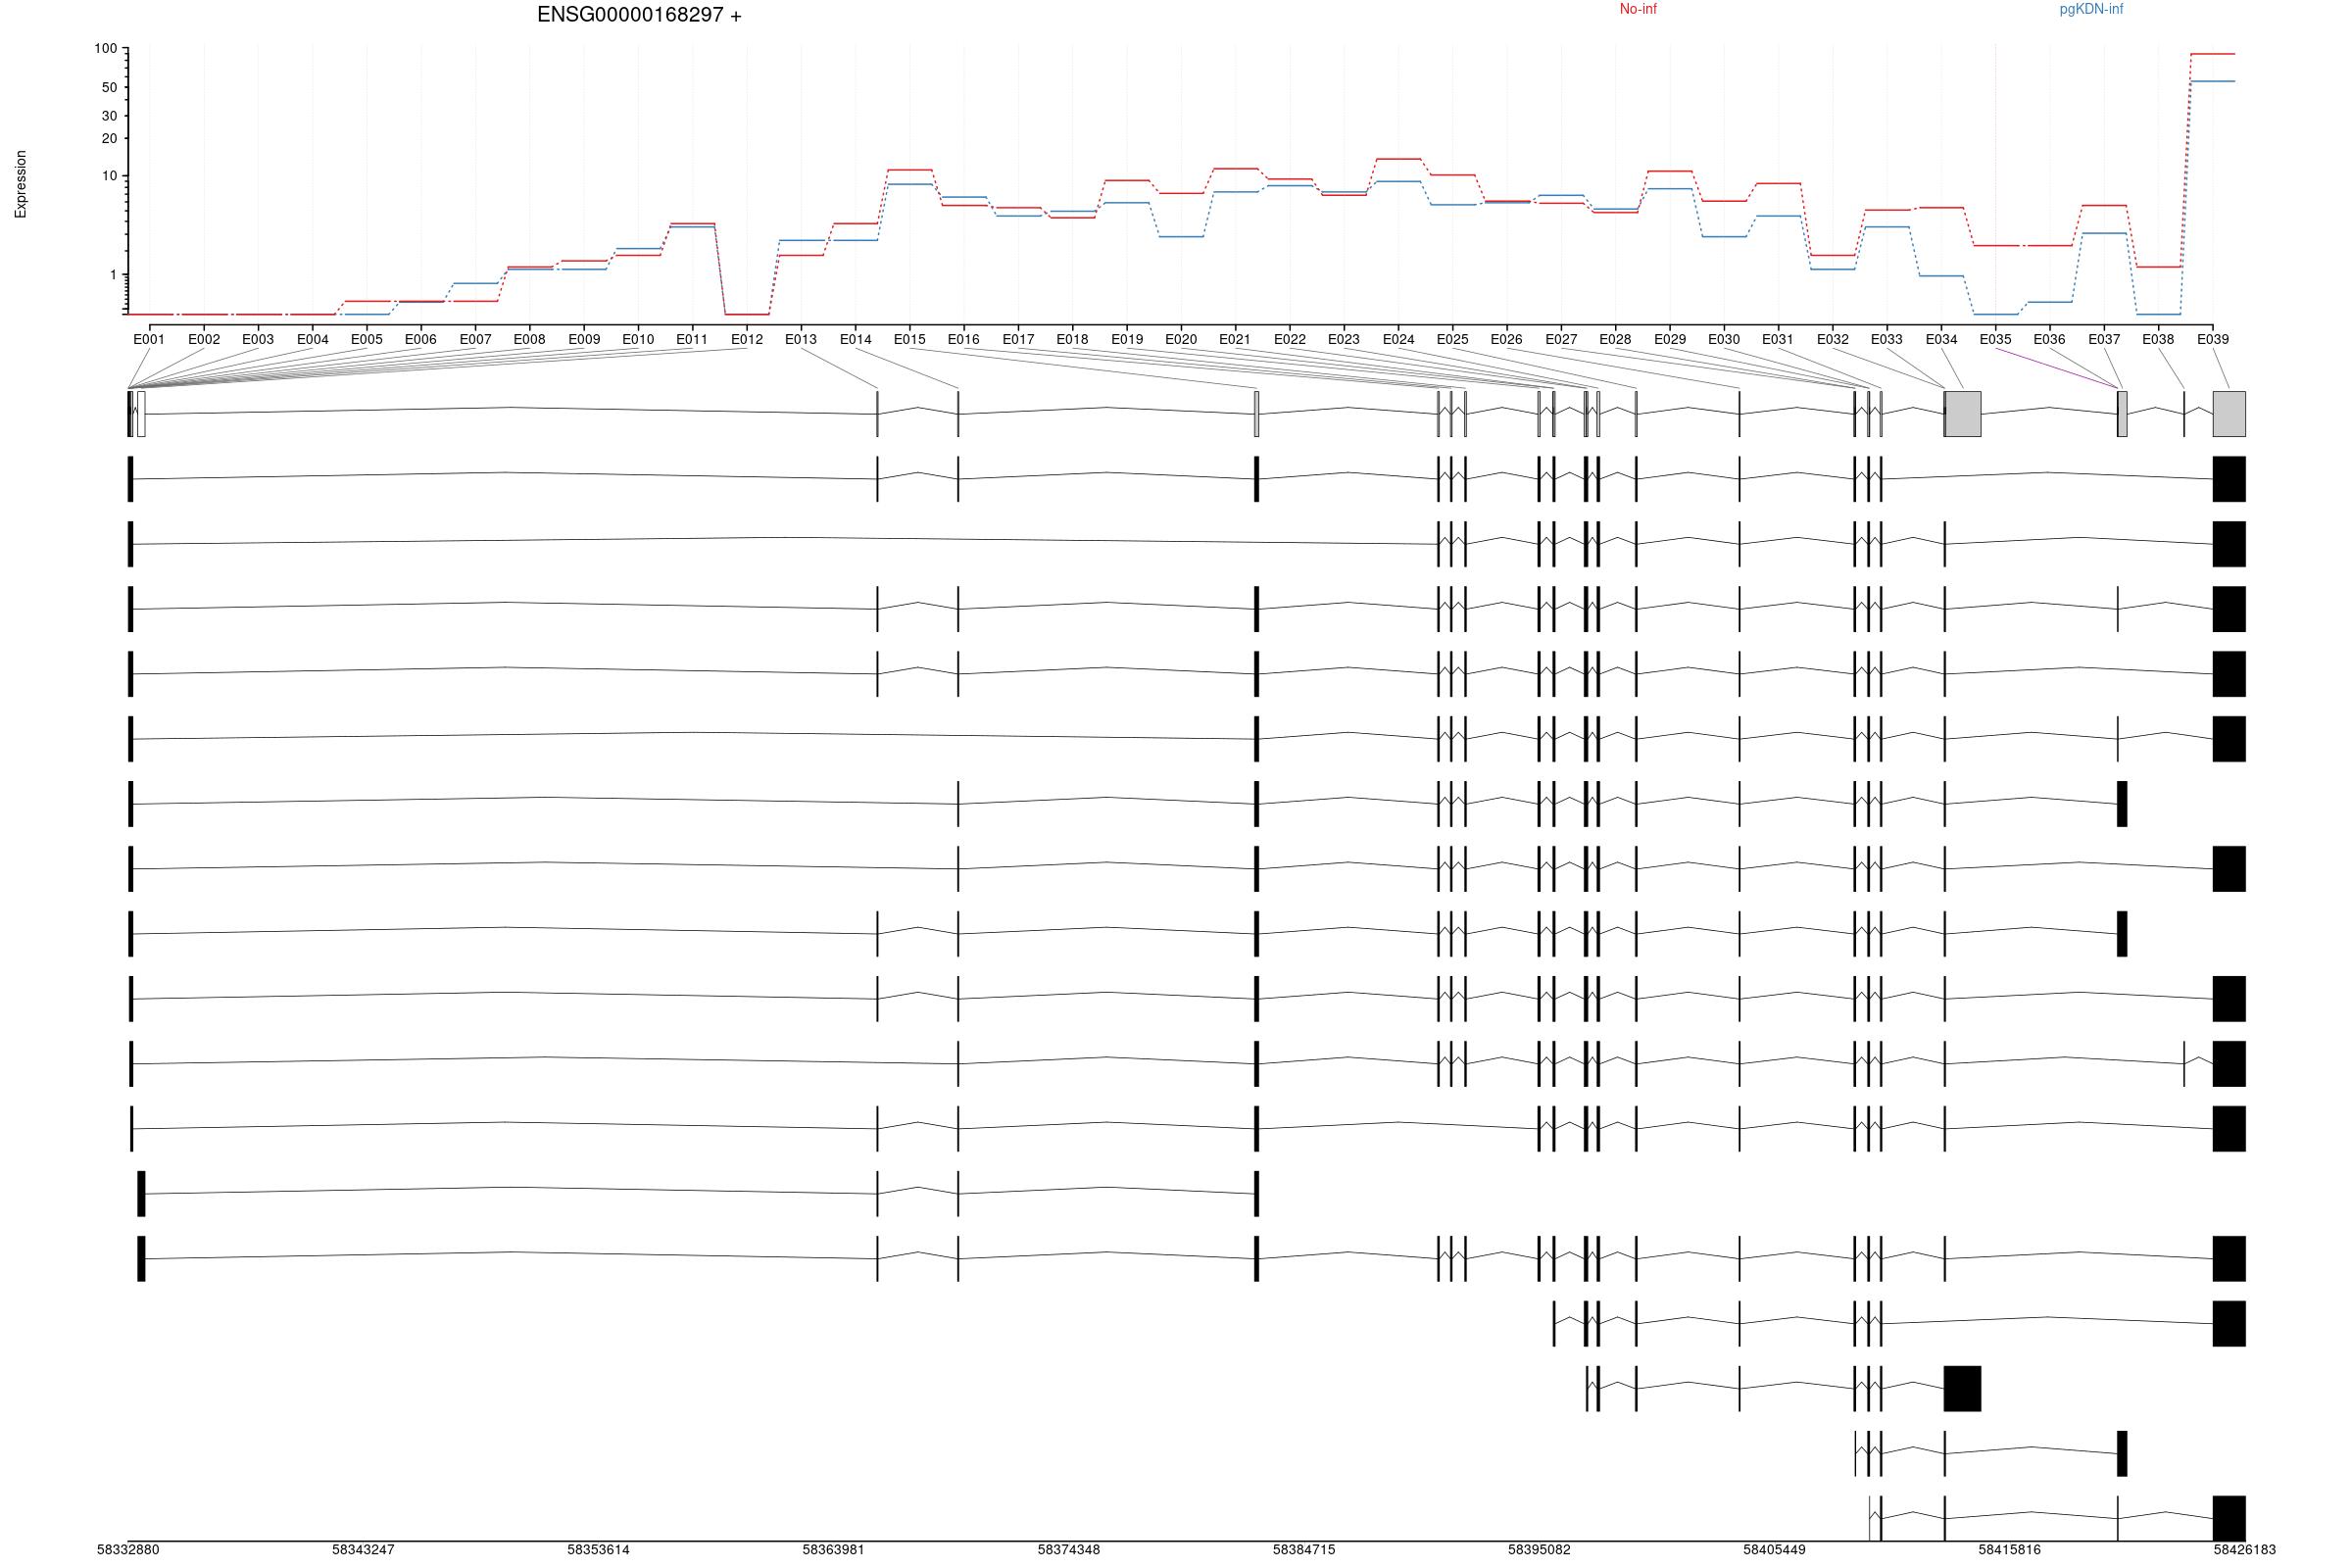This screenshot has width=2352, height=1568.
Task: Click exon label E003
Action: pos(258,339)
